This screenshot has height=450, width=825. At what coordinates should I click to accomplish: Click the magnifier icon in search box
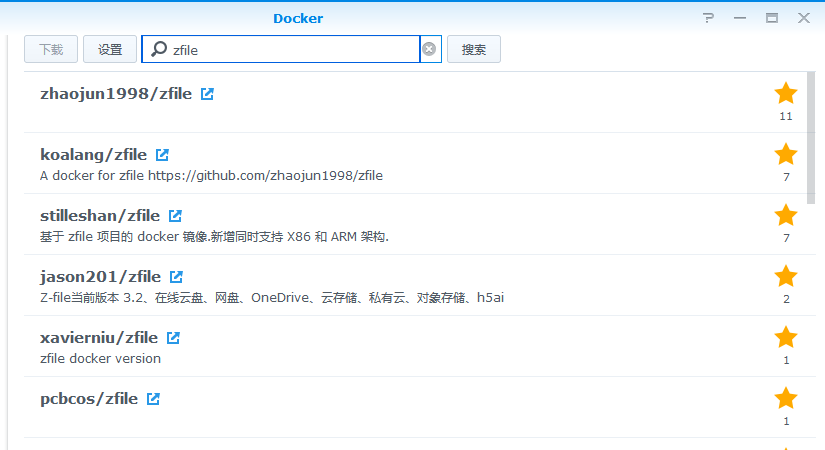click(x=159, y=49)
